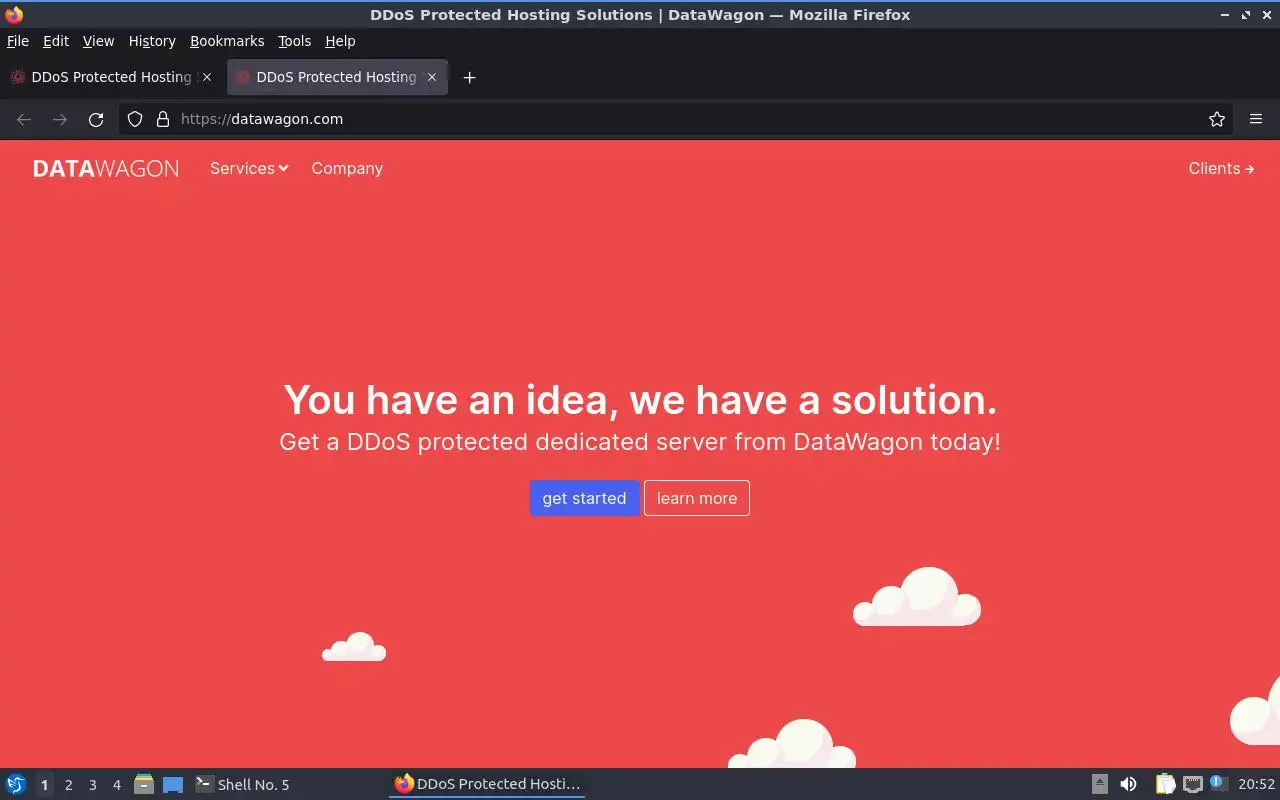Switch to virtual desktop 2
The width and height of the screenshot is (1280, 800).
coord(68,785)
